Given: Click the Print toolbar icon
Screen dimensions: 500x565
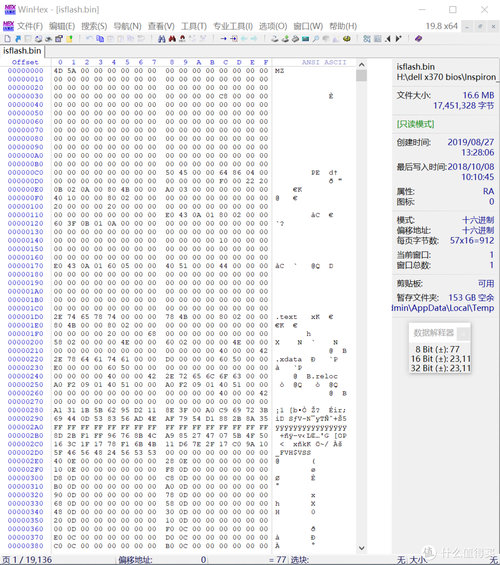Looking at the screenshot, I should click(x=48, y=39).
